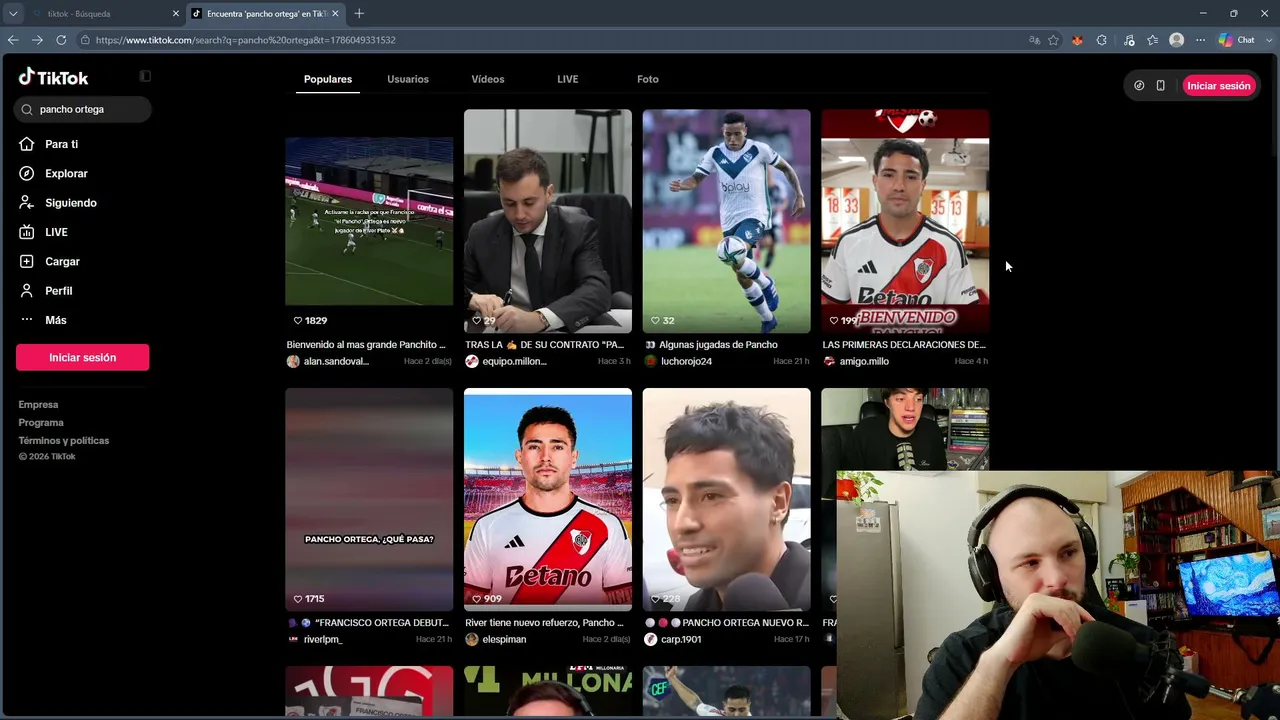Click Iniciar sesión at top right
The width and height of the screenshot is (1280, 720).
(x=1219, y=86)
